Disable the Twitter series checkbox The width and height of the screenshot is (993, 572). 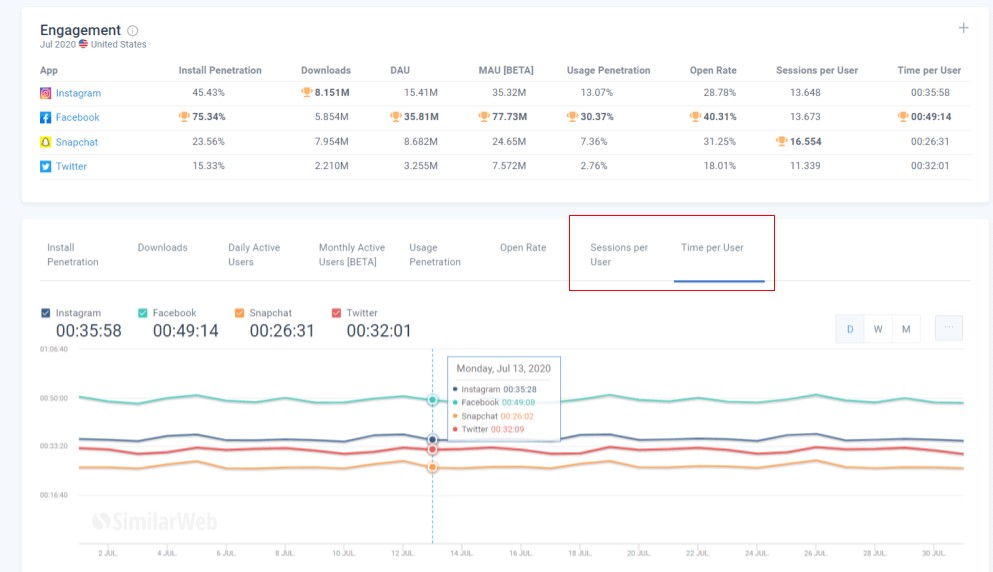336,313
